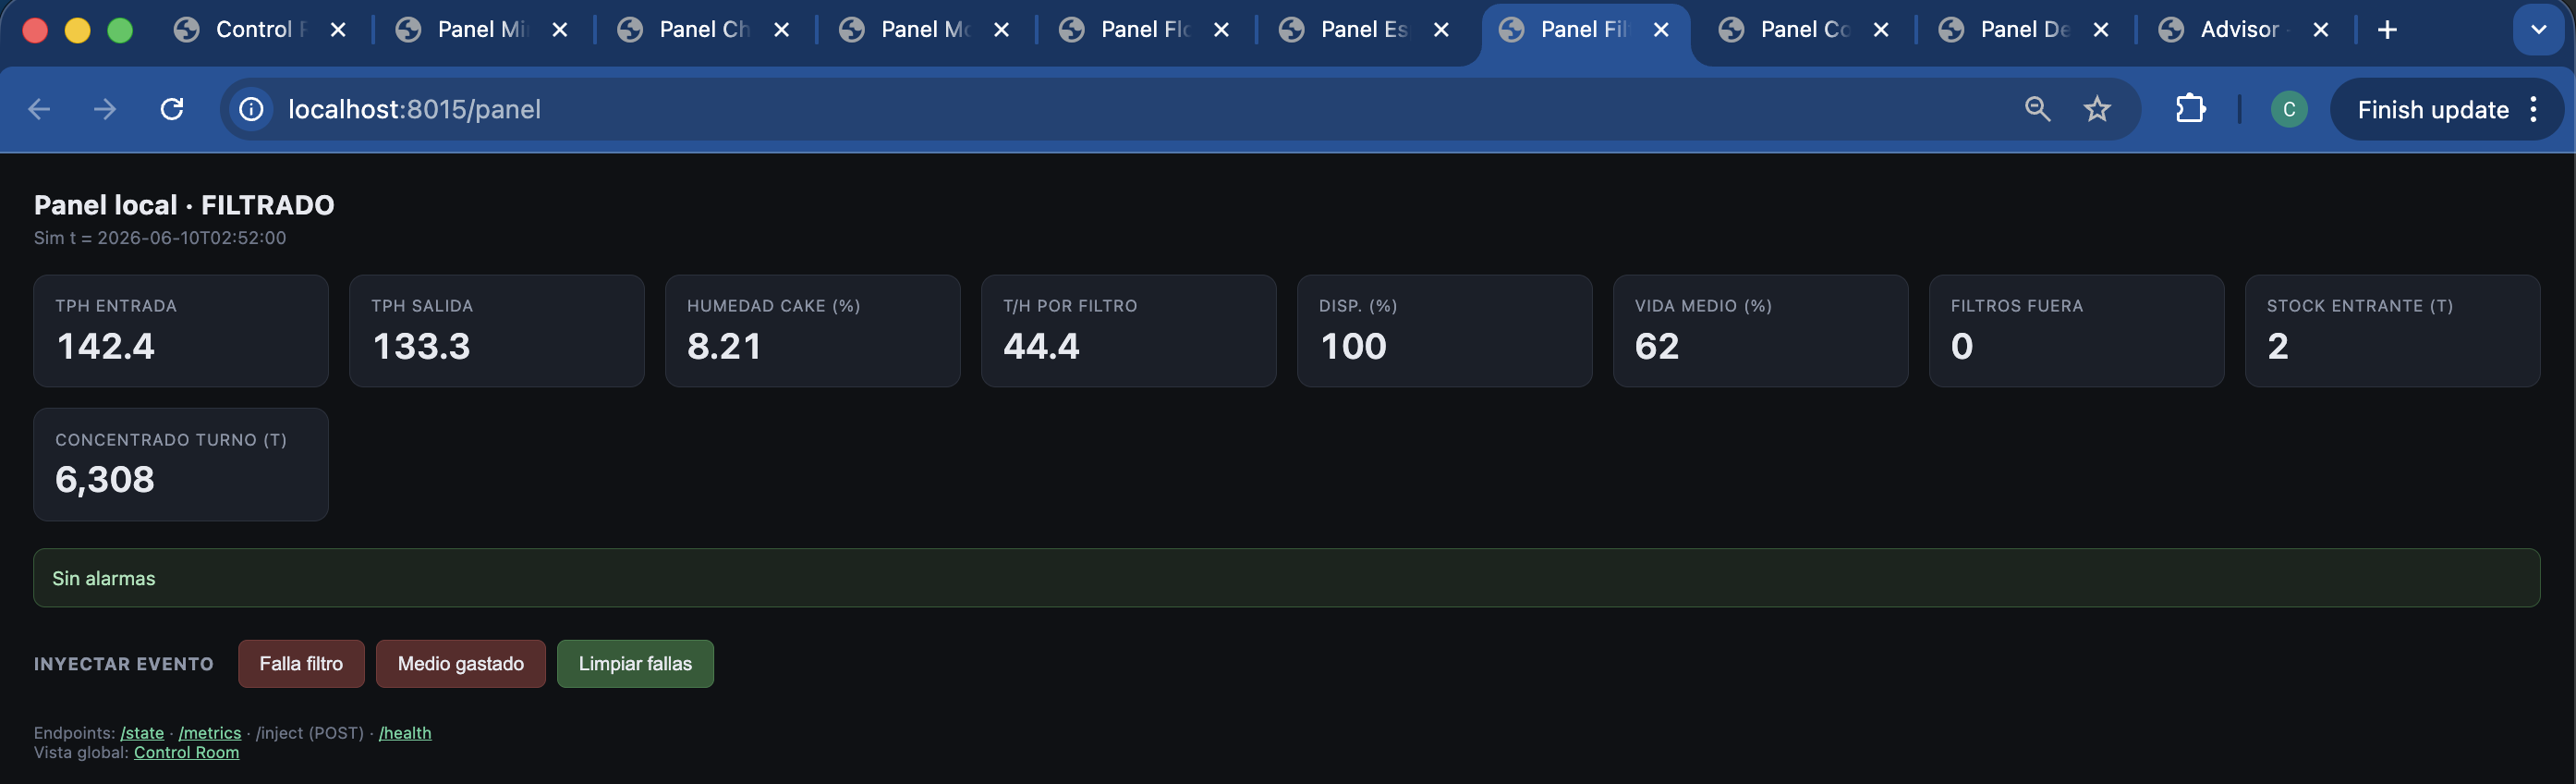This screenshot has height=784, width=2576.
Task: Open the /health endpoint link
Action: [x=405, y=733]
